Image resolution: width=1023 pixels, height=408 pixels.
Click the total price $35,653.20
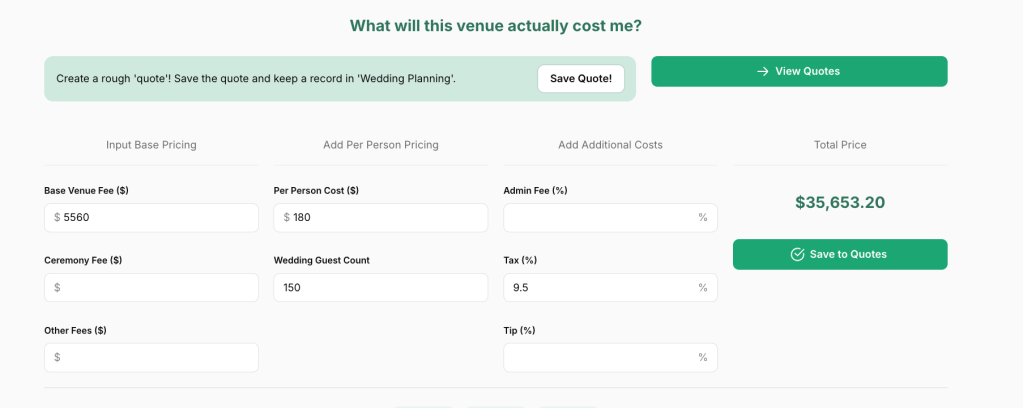[840, 202]
